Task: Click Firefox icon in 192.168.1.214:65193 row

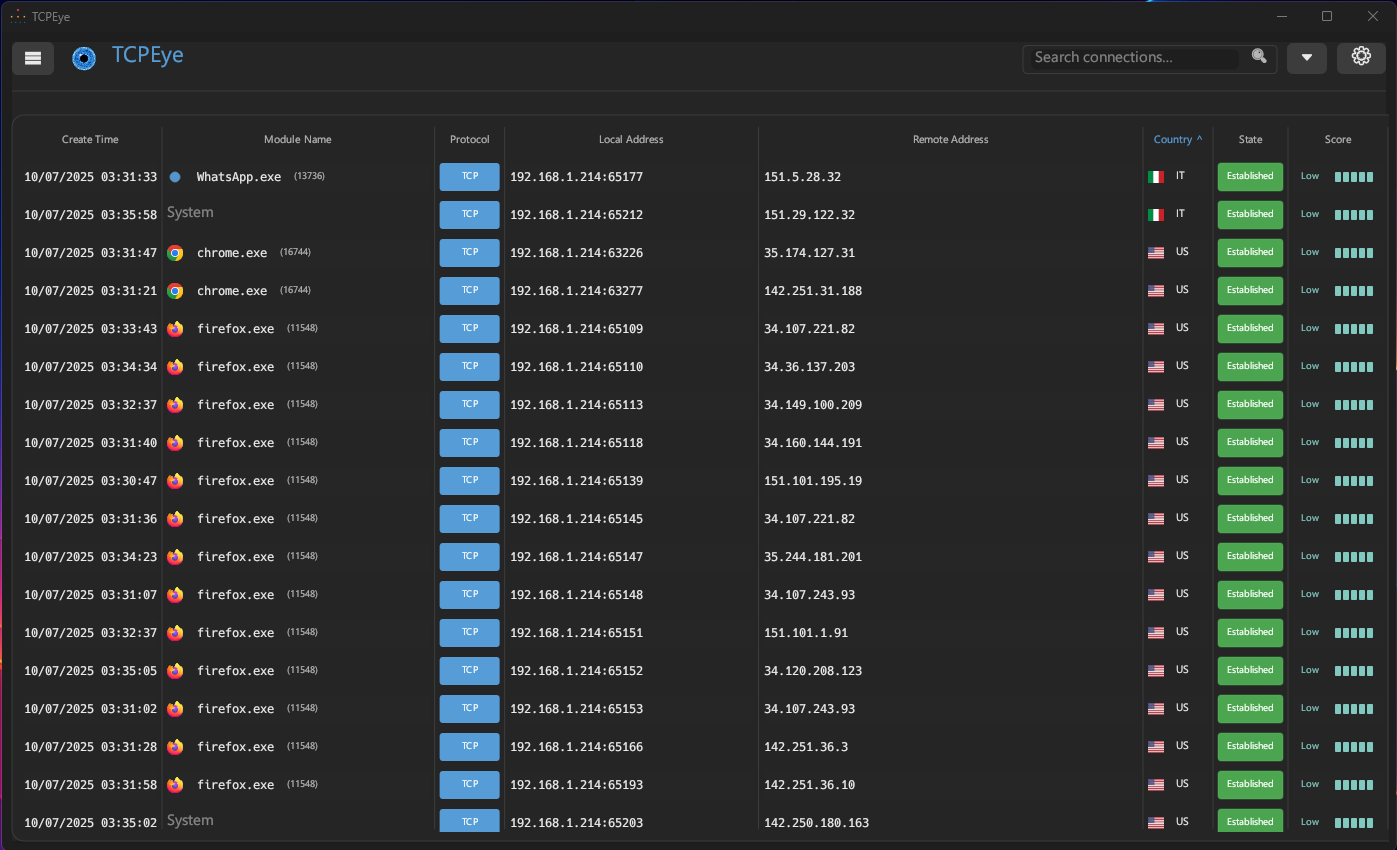Action: (175, 785)
